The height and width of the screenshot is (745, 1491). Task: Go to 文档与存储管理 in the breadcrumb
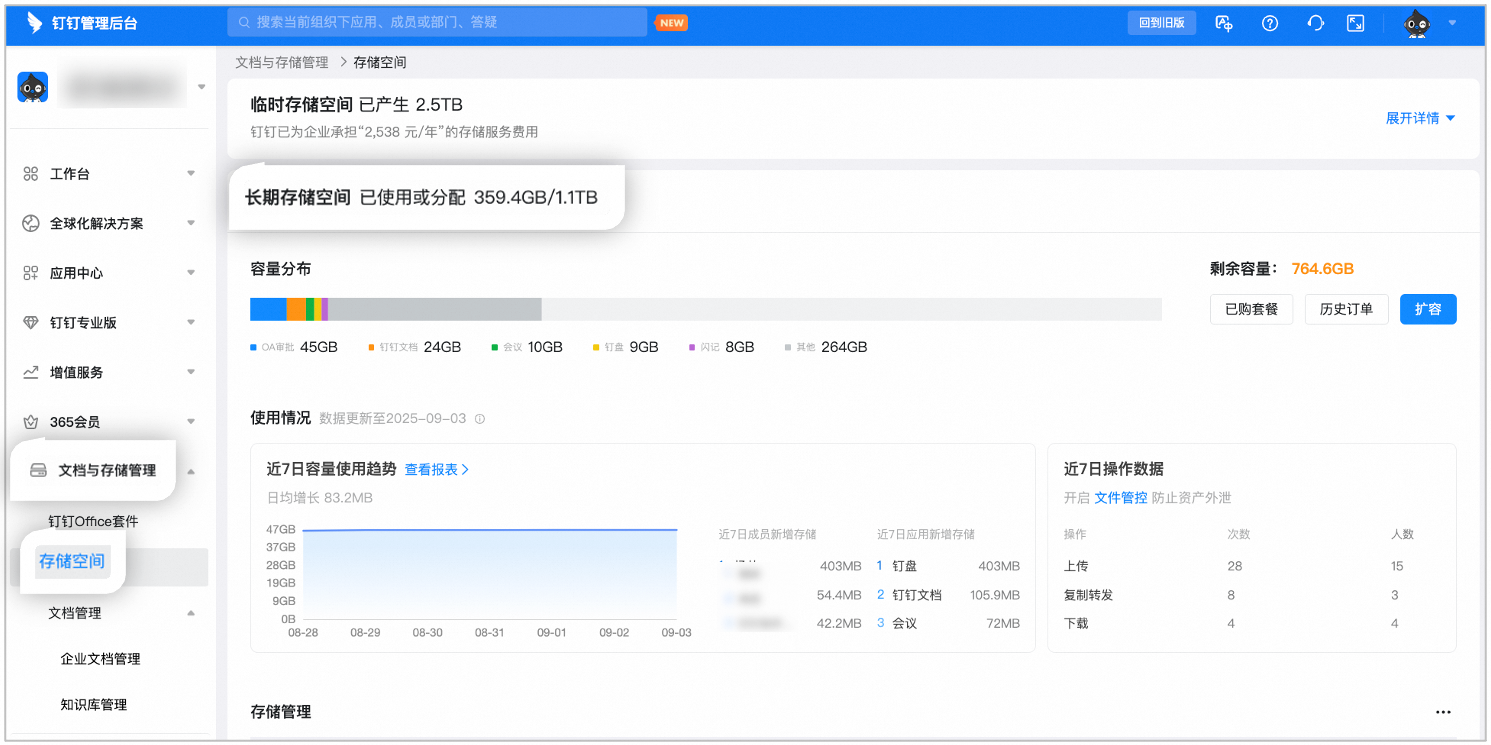tap(282, 62)
